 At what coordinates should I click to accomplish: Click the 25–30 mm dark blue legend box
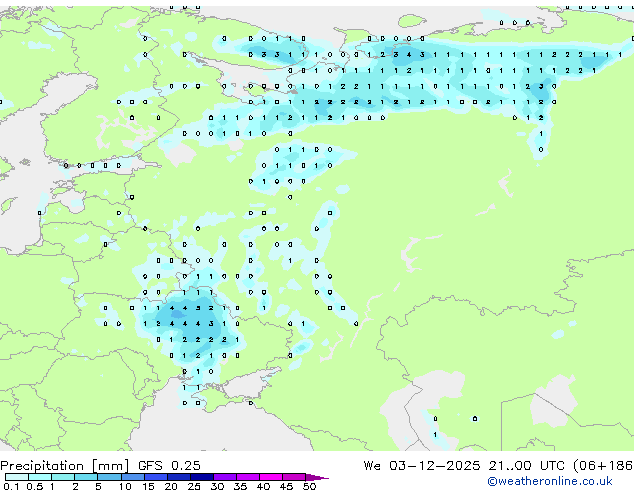click(x=202, y=477)
